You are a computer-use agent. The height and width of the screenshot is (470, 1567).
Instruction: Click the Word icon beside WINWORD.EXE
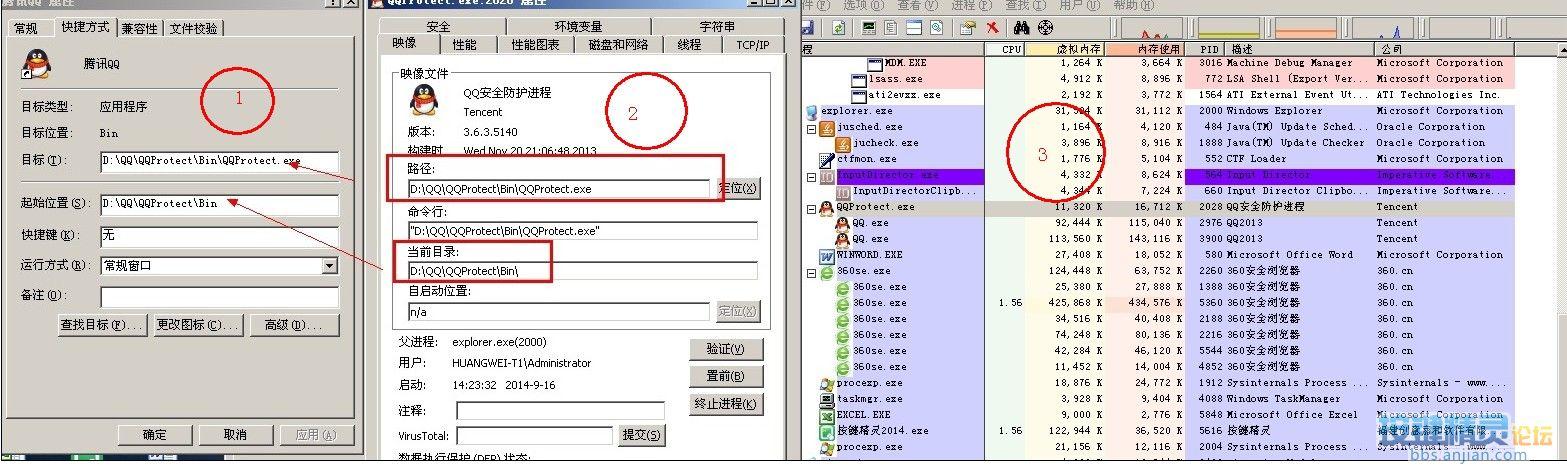point(826,255)
